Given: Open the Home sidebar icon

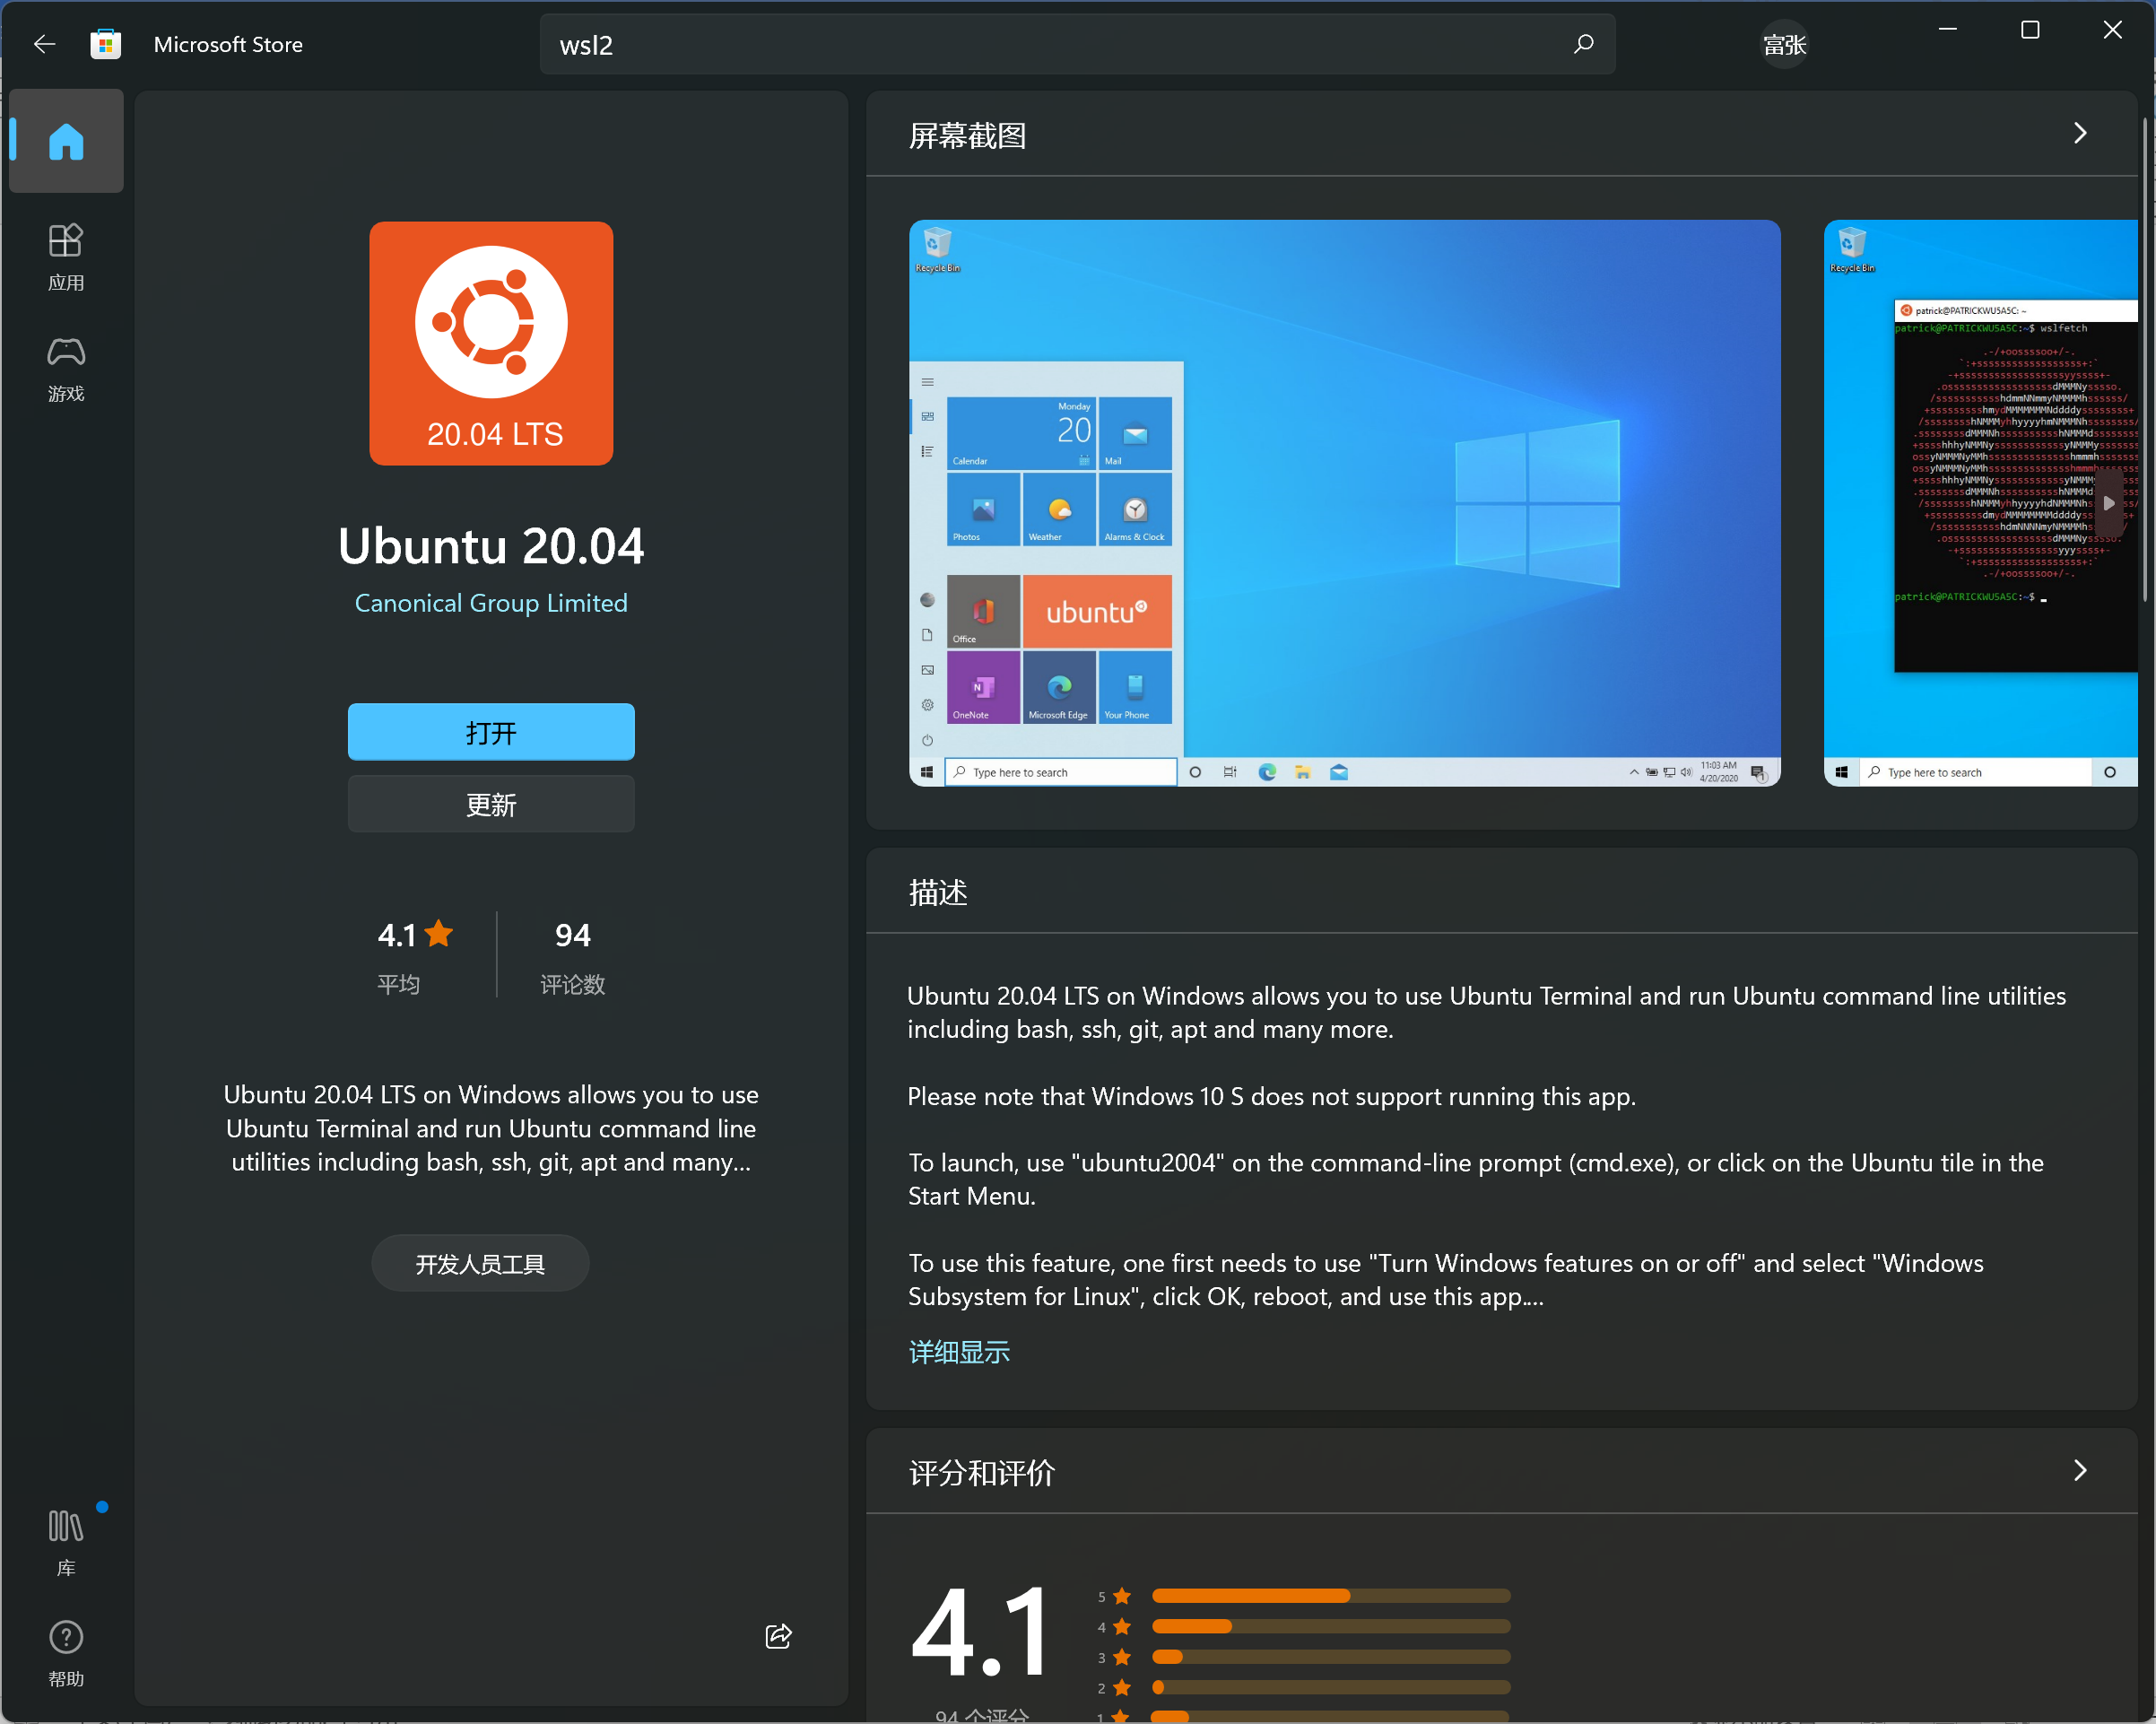Looking at the screenshot, I should pos(66,141).
